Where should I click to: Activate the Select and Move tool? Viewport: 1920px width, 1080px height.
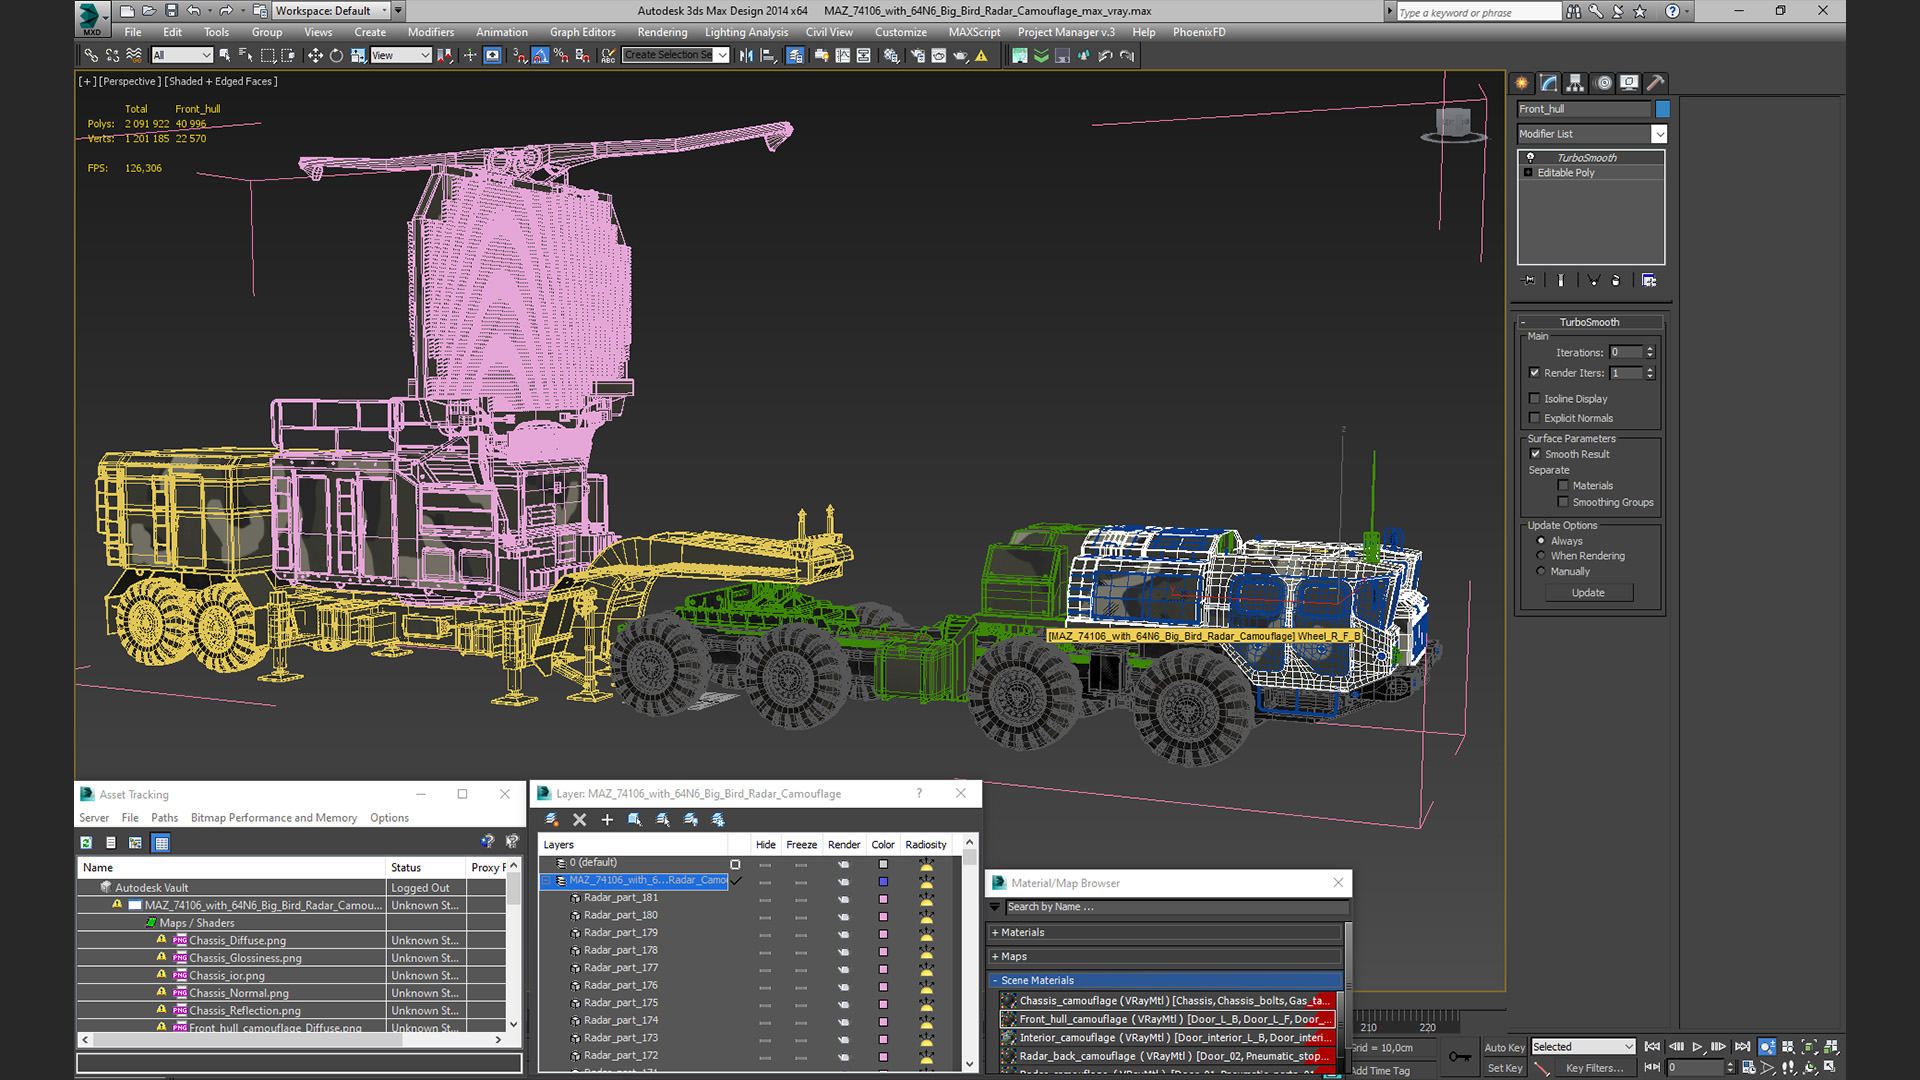point(315,56)
